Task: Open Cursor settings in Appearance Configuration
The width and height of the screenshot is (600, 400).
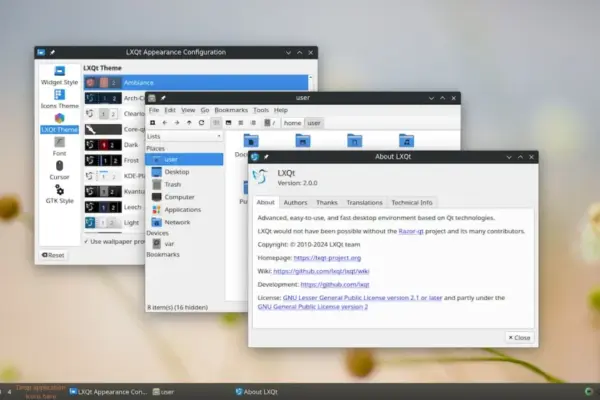Action: pos(59,170)
